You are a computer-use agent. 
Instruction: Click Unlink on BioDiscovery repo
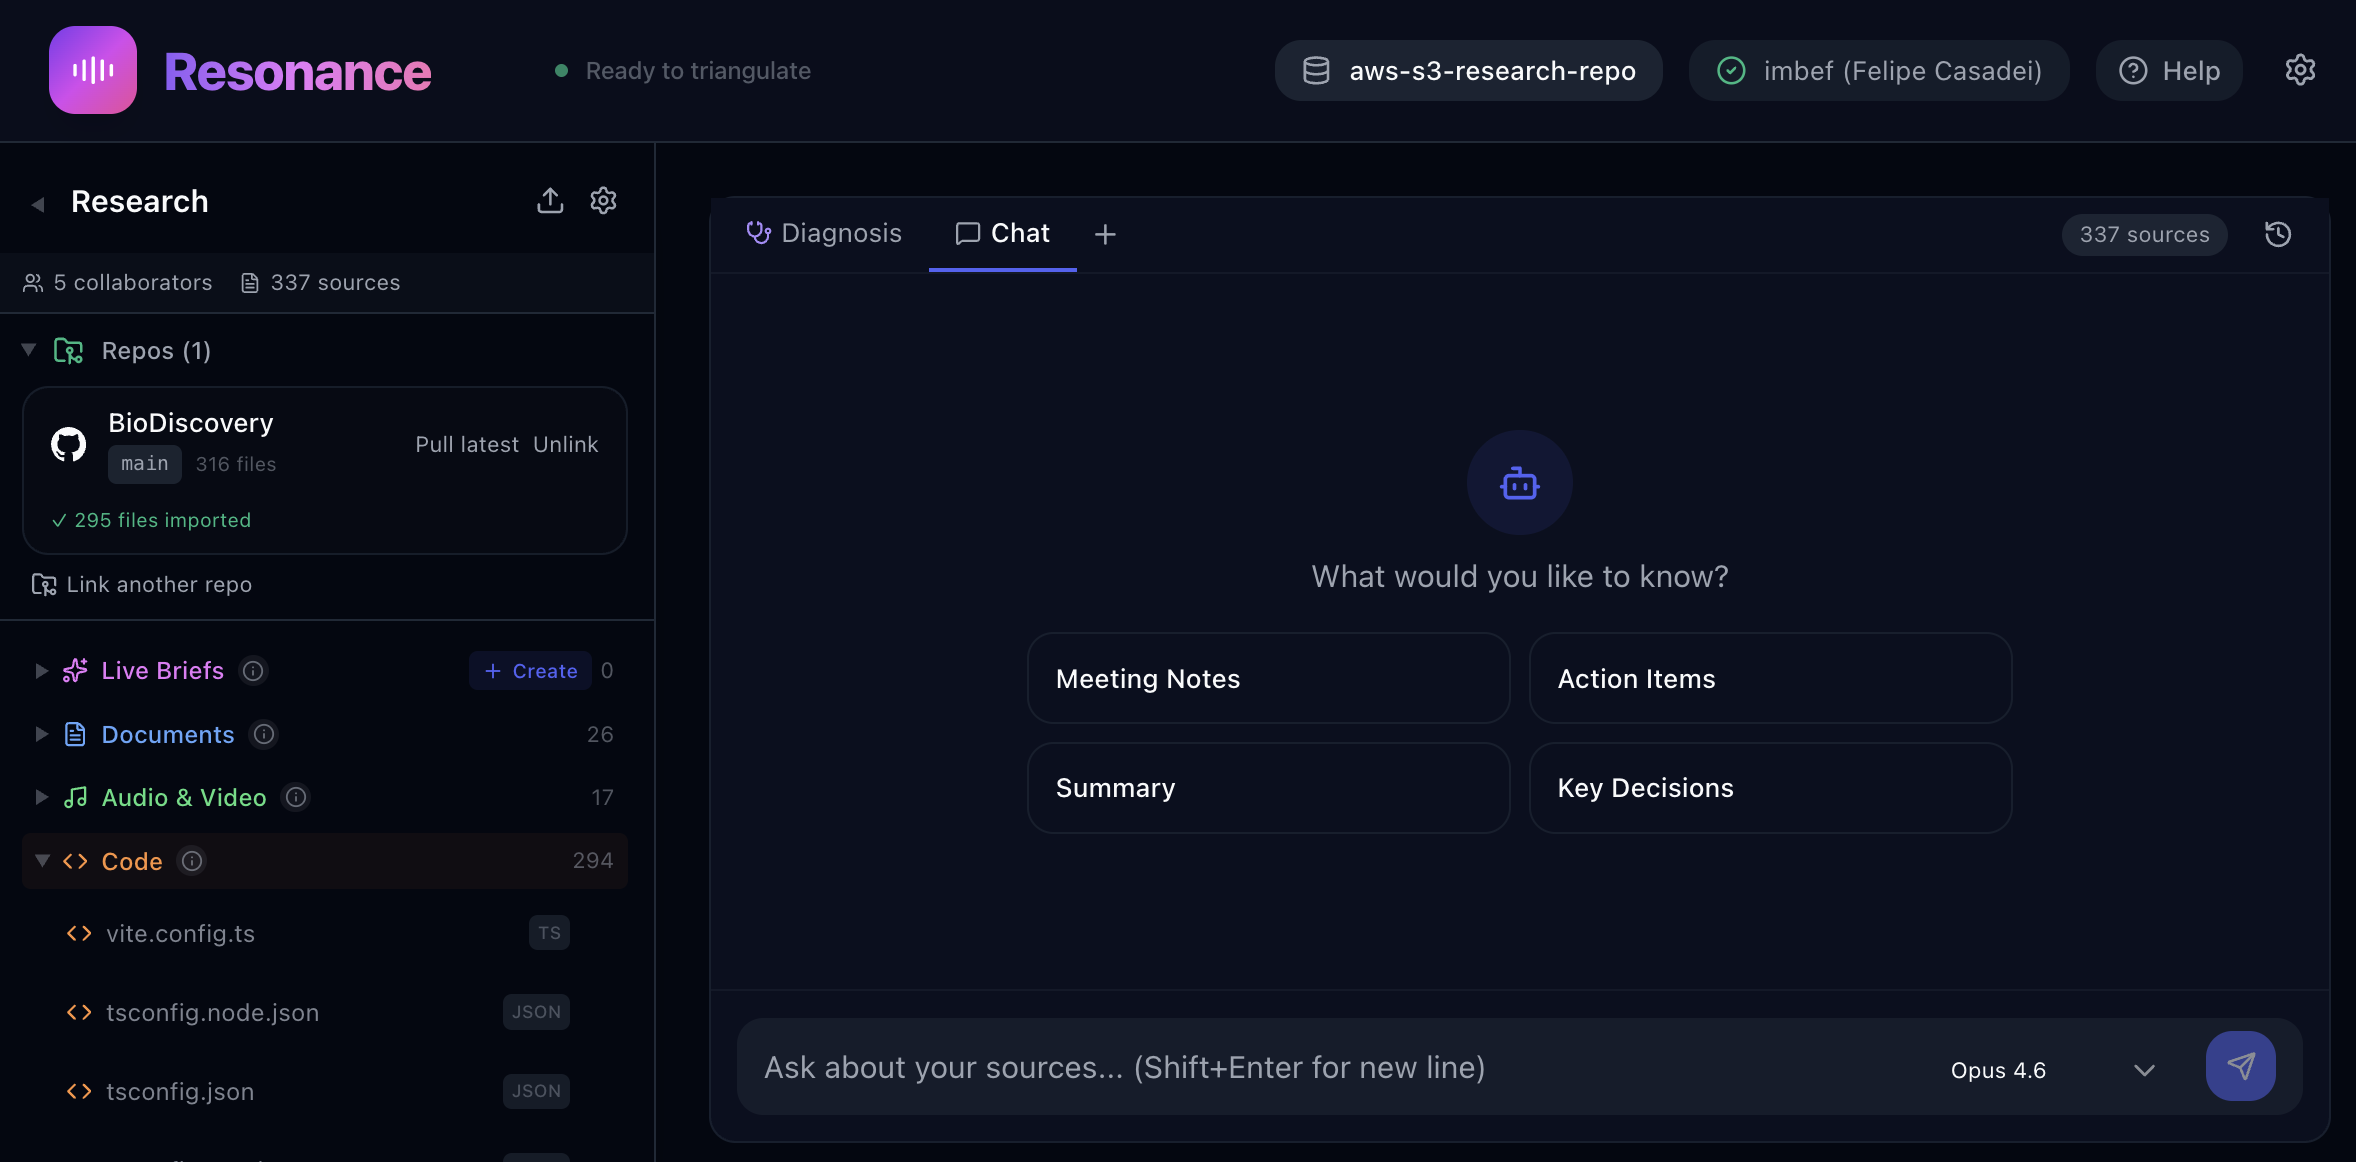[x=566, y=444]
